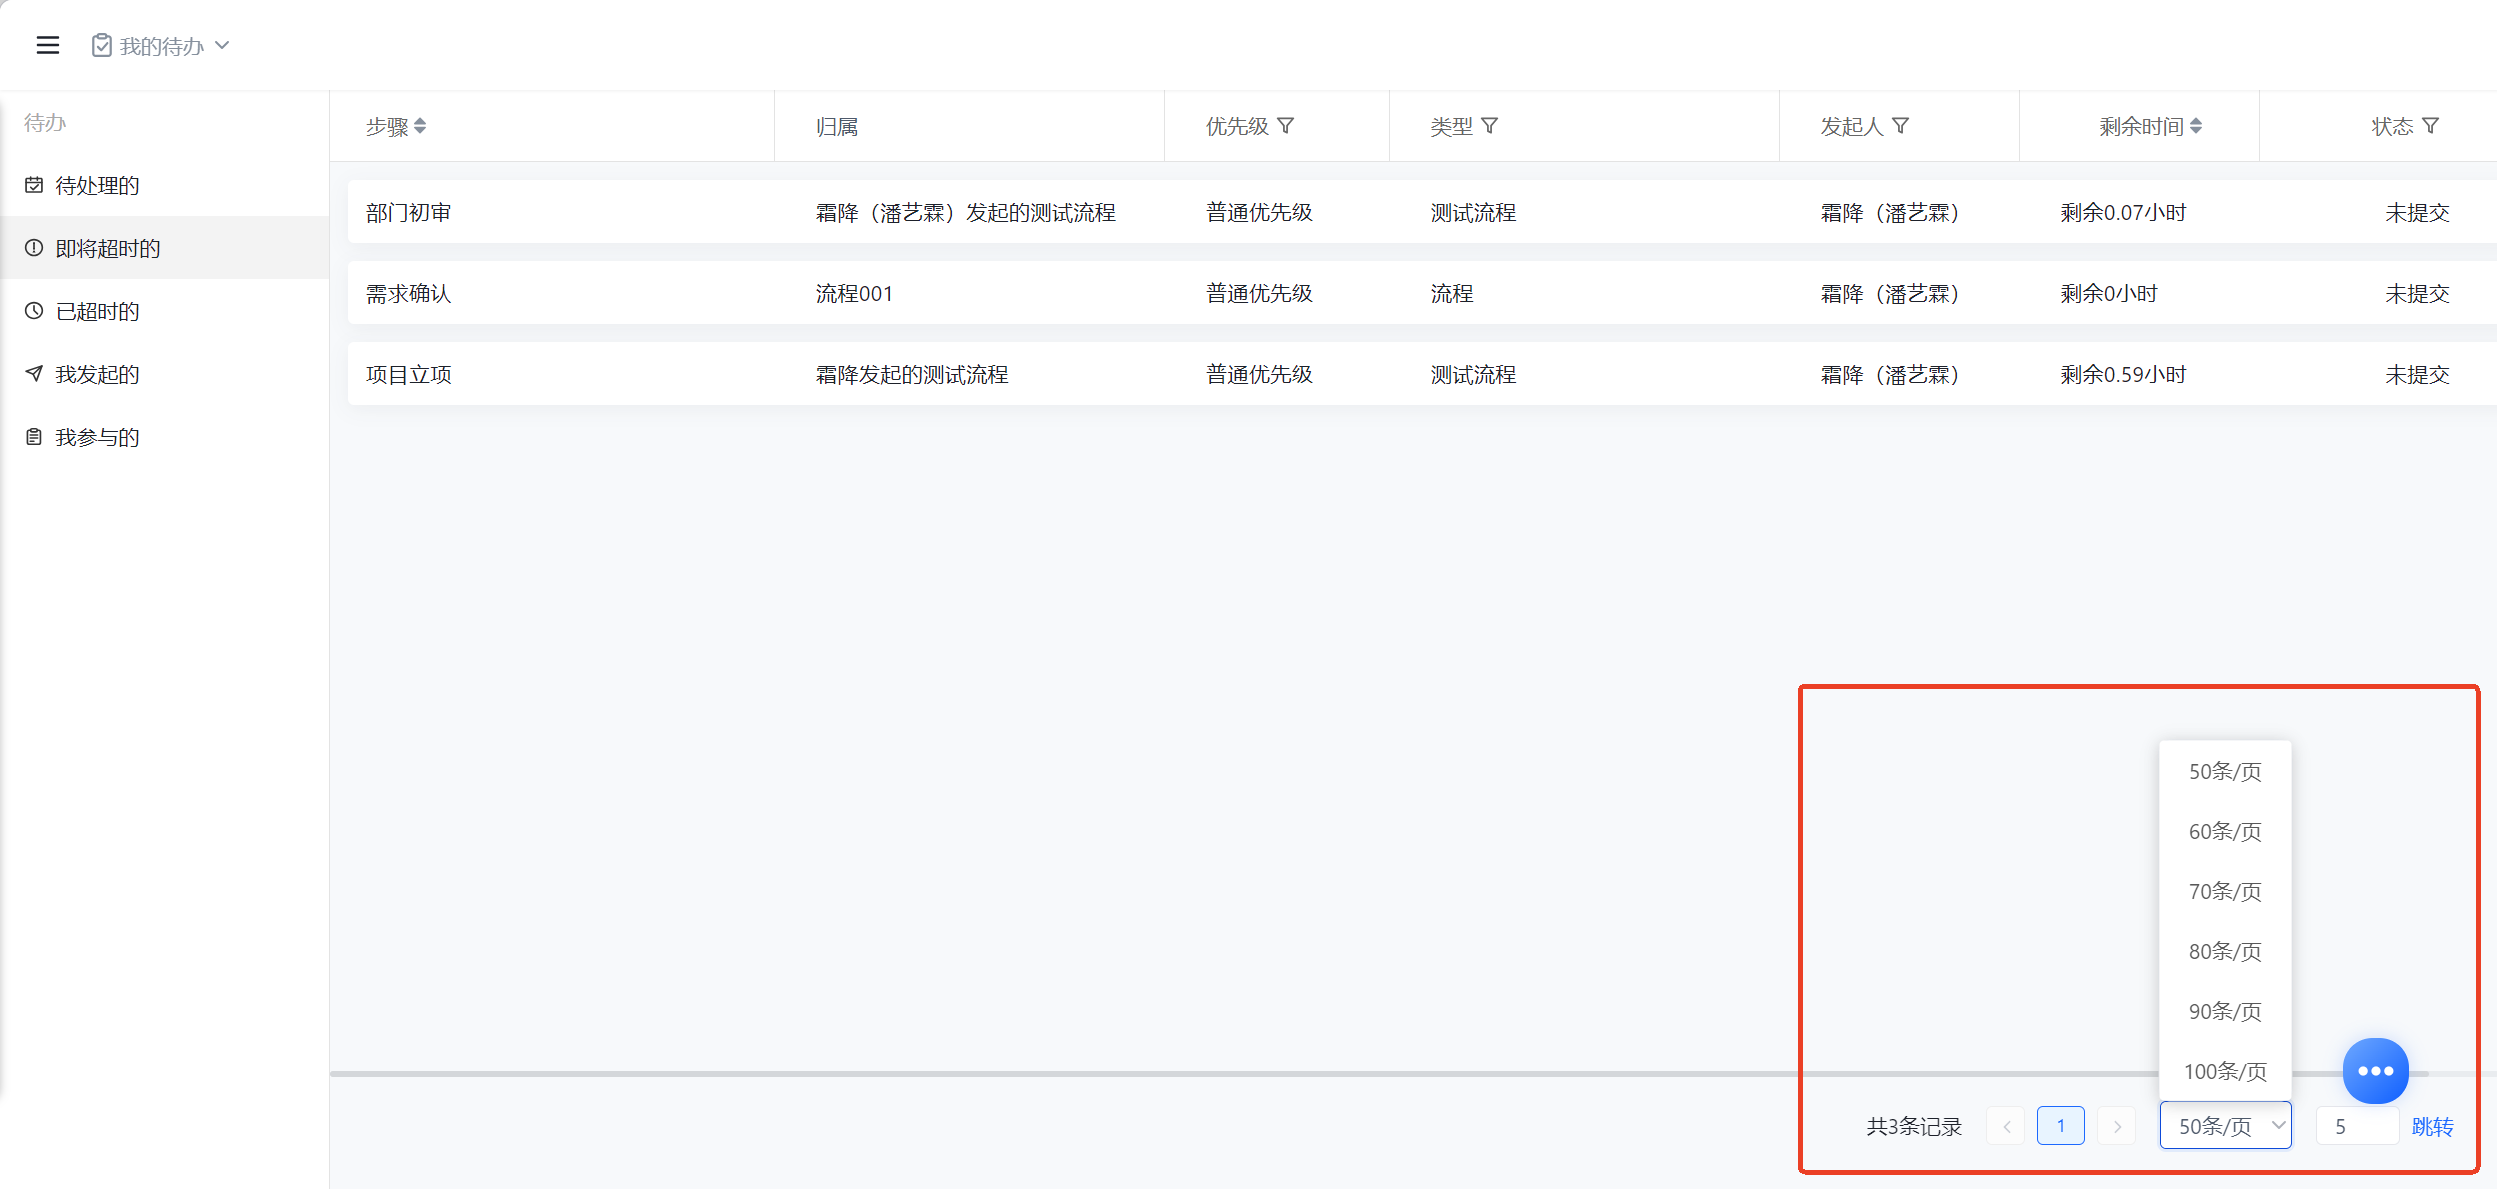Open 我发起的 sidebar entry
The height and width of the screenshot is (1189, 2497).
coord(165,374)
